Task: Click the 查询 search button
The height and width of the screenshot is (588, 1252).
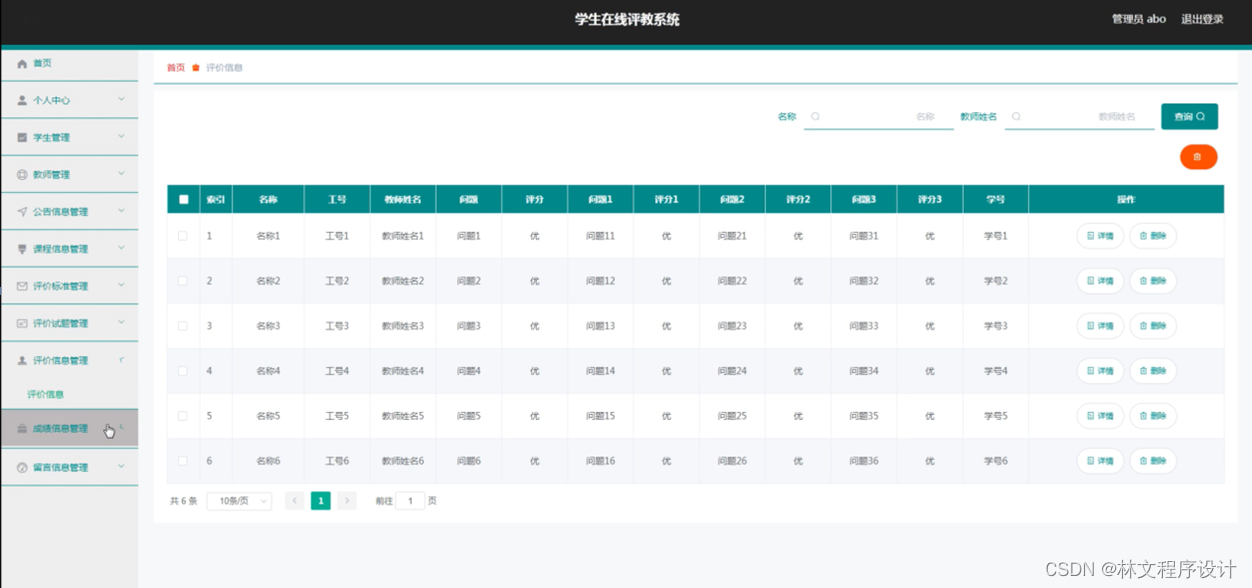Action: pyautogui.click(x=1189, y=117)
